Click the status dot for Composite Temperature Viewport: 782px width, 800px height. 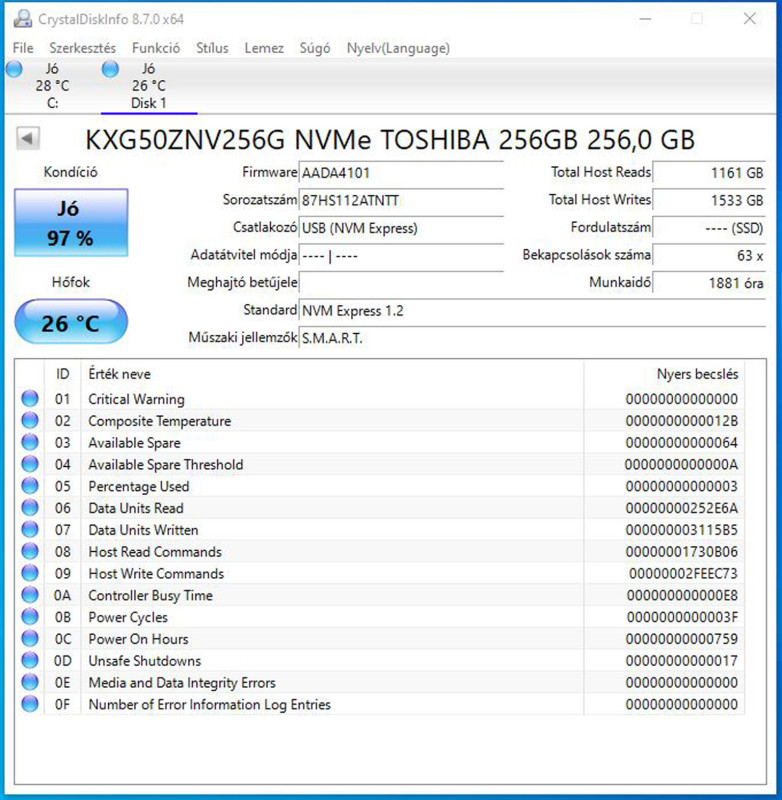click(30, 420)
